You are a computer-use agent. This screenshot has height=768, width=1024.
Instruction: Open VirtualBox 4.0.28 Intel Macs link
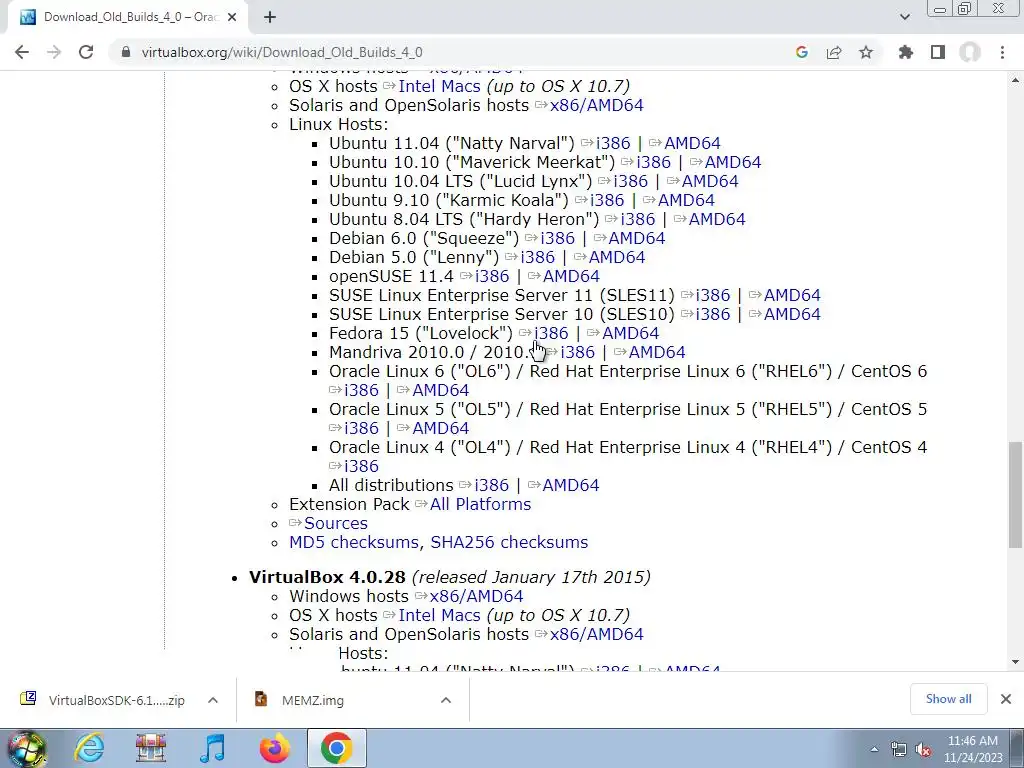pyautogui.click(x=439, y=615)
